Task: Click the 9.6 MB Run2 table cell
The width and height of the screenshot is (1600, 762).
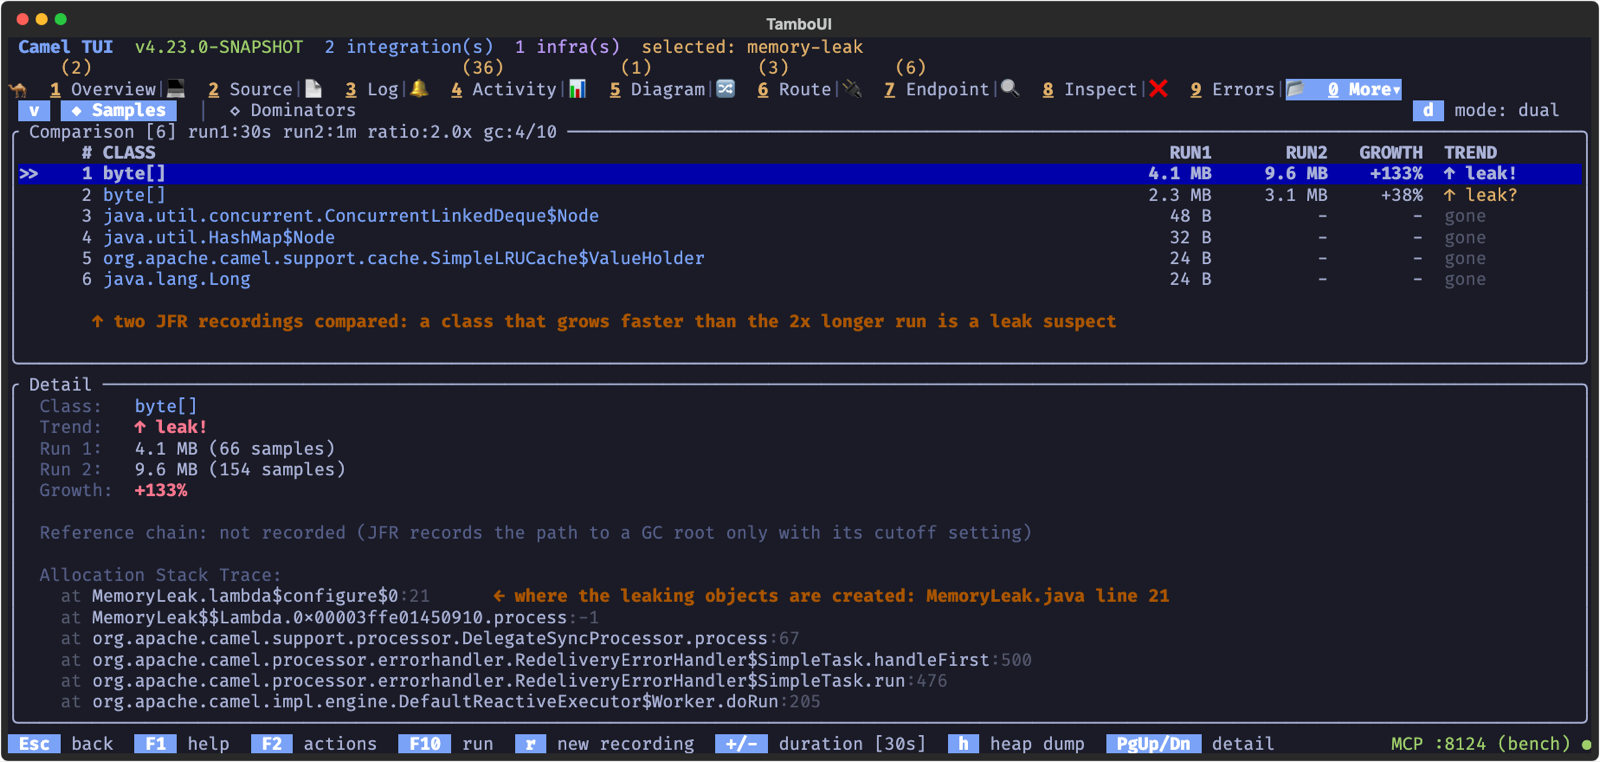Action: pyautogui.click(x=1296, y=173)
